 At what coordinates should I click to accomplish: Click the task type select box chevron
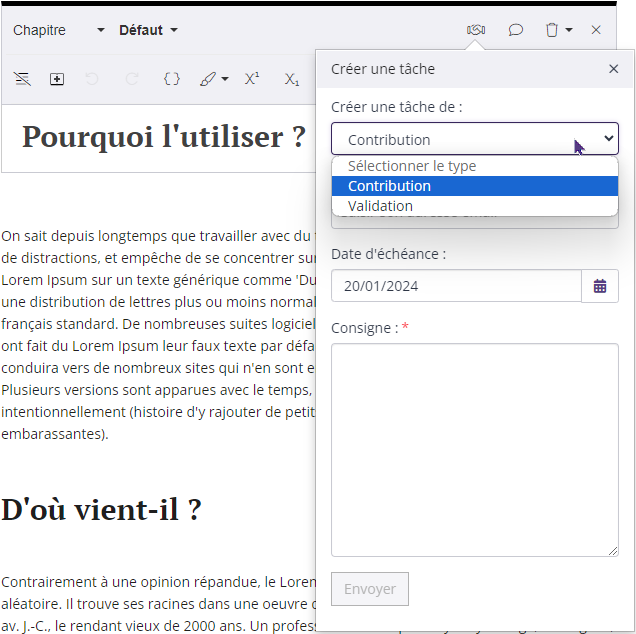pos(608,138)
